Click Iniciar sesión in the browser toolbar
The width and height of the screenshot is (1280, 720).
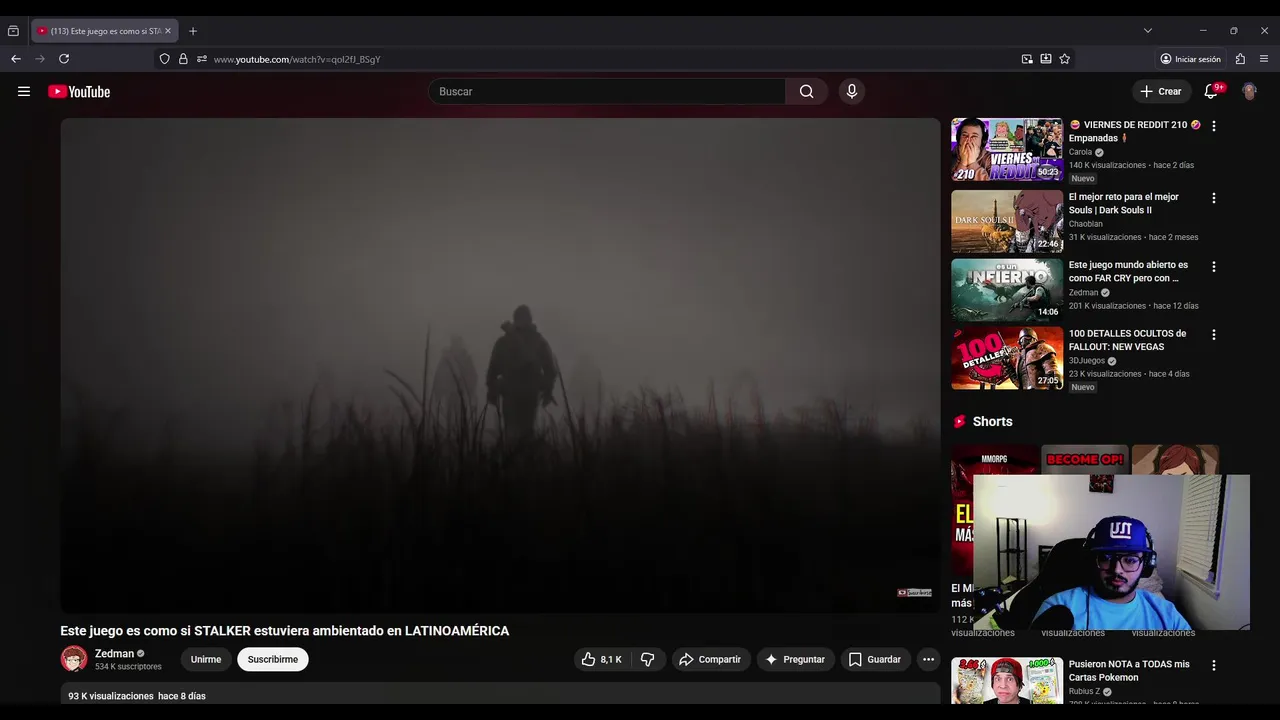coord(1190,59)
